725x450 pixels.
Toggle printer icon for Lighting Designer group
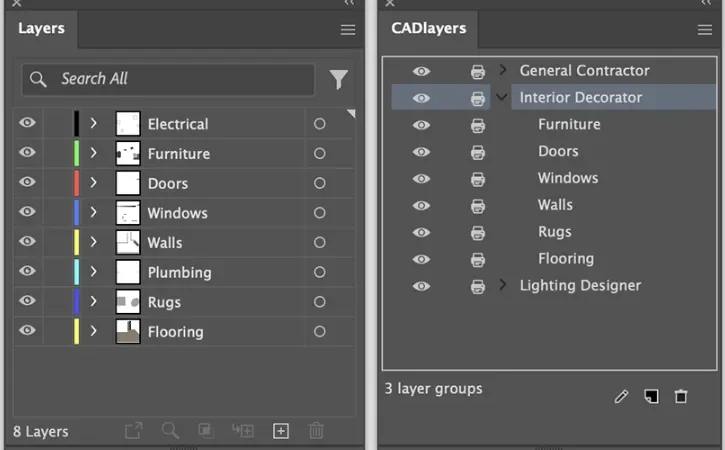click(478, 287)
